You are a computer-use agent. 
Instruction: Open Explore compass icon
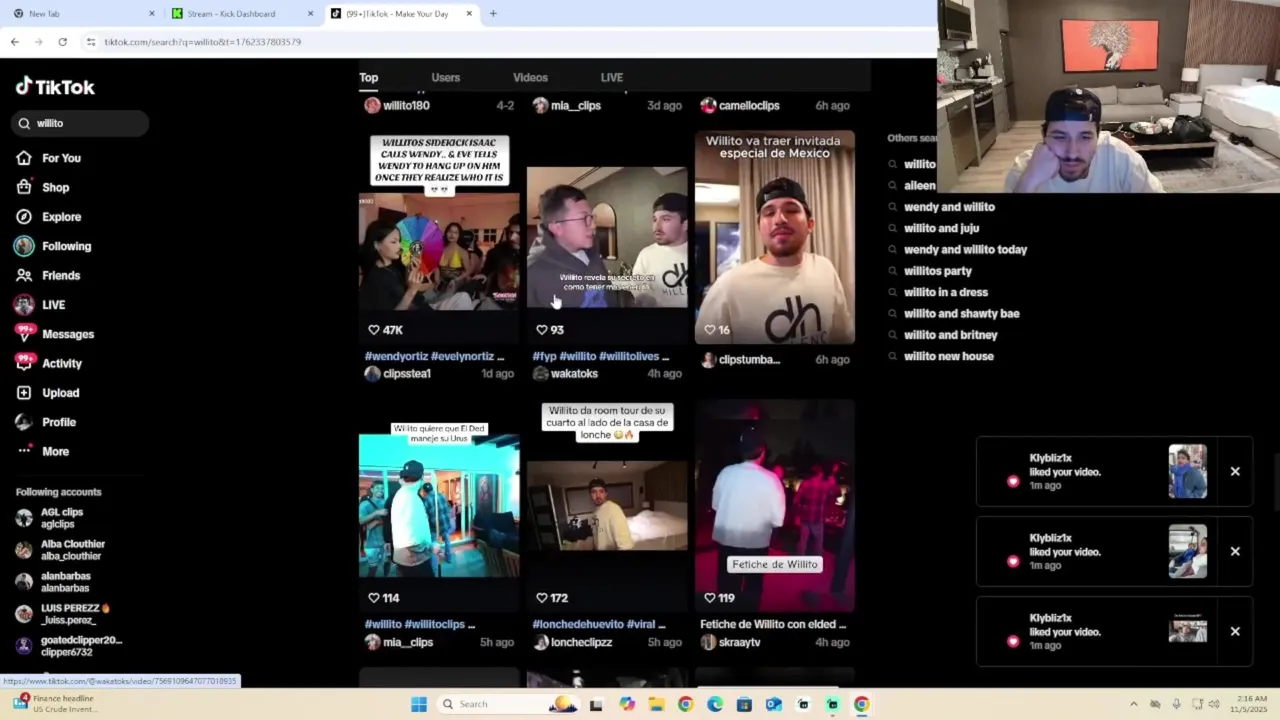24,217
